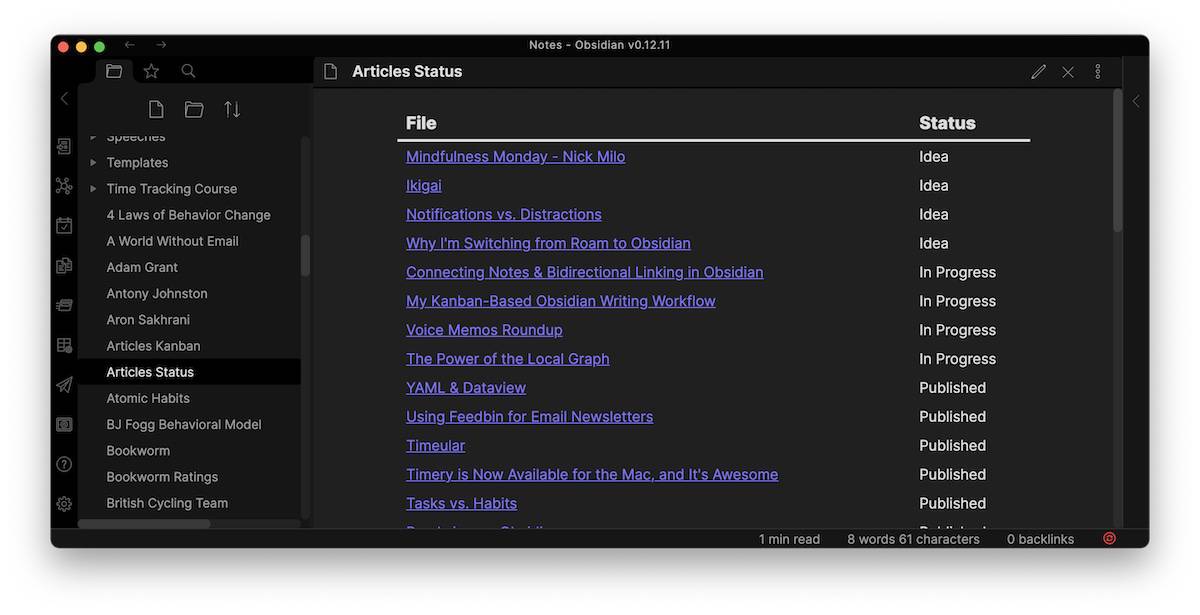Navigate forward with the title bar arrow
Image resolution: width=1200 pixels, height=615 pixels.
pos(161,45)
